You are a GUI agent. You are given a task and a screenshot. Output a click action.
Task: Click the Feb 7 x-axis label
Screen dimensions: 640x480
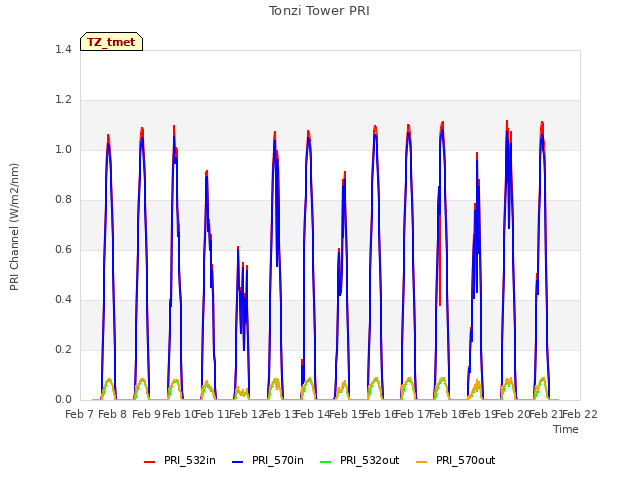80,415
